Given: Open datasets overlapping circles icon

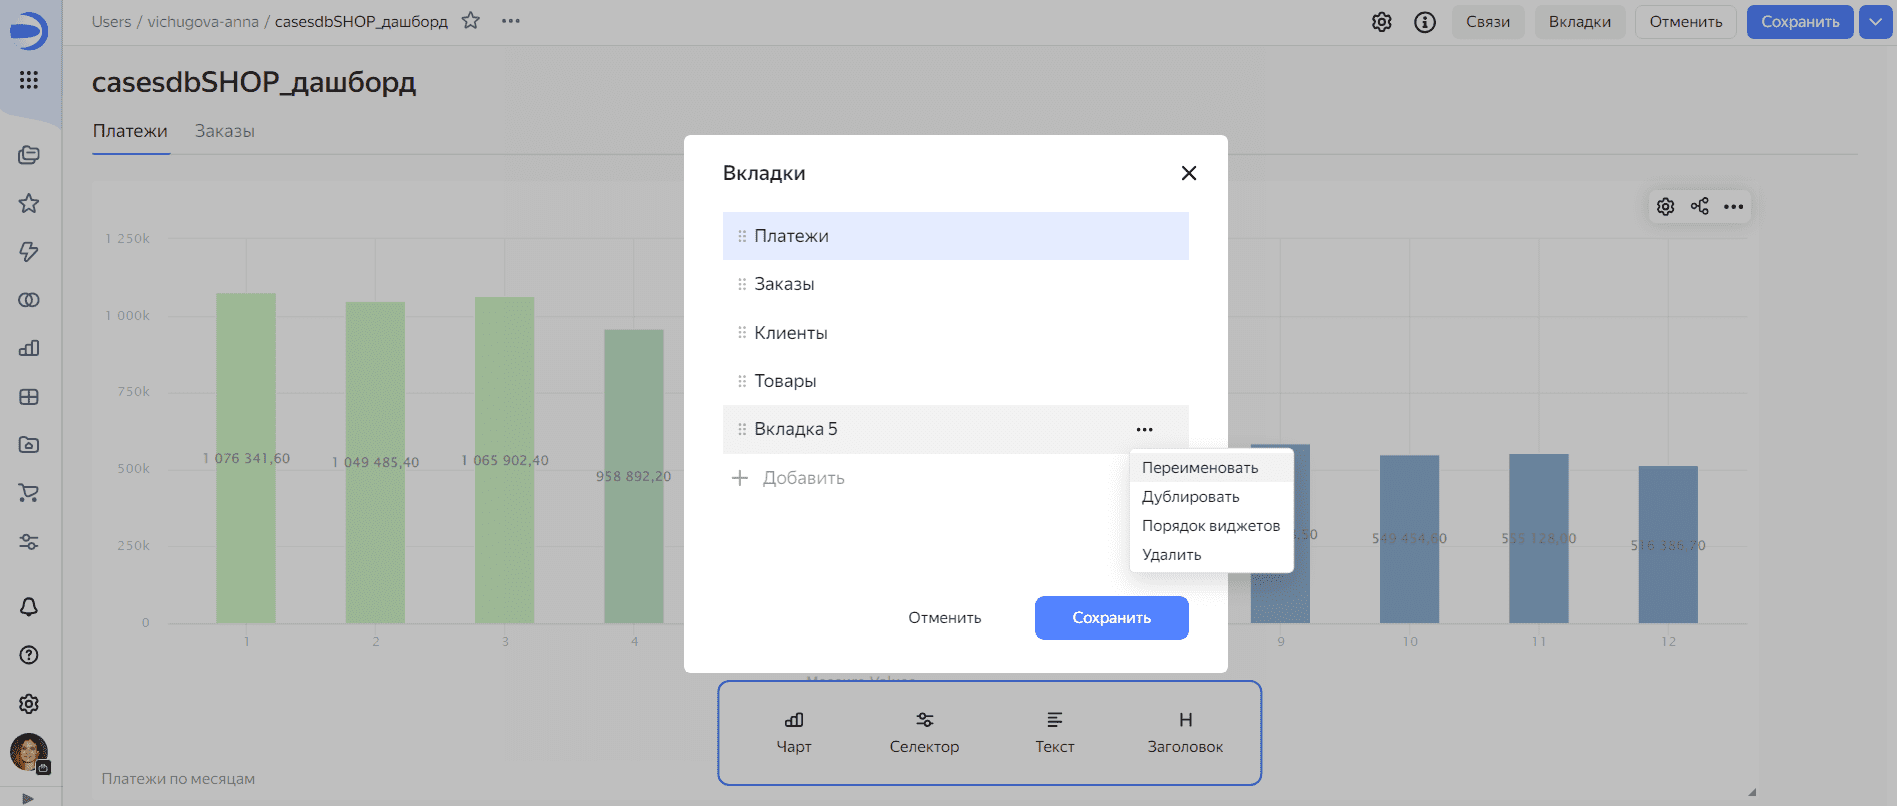Looking at the screenshot, I should 29,300.
